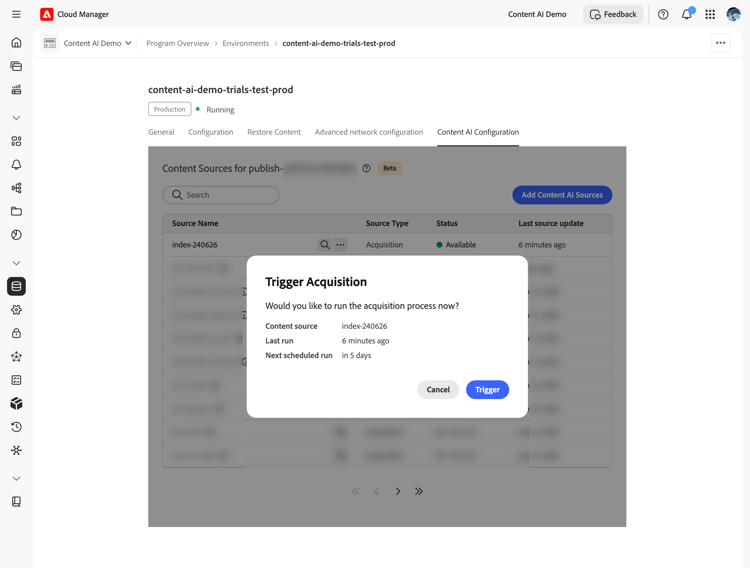This screenshot has height=568, width=750.
Task: Switch to the General tab
Action: pos(161,132)
